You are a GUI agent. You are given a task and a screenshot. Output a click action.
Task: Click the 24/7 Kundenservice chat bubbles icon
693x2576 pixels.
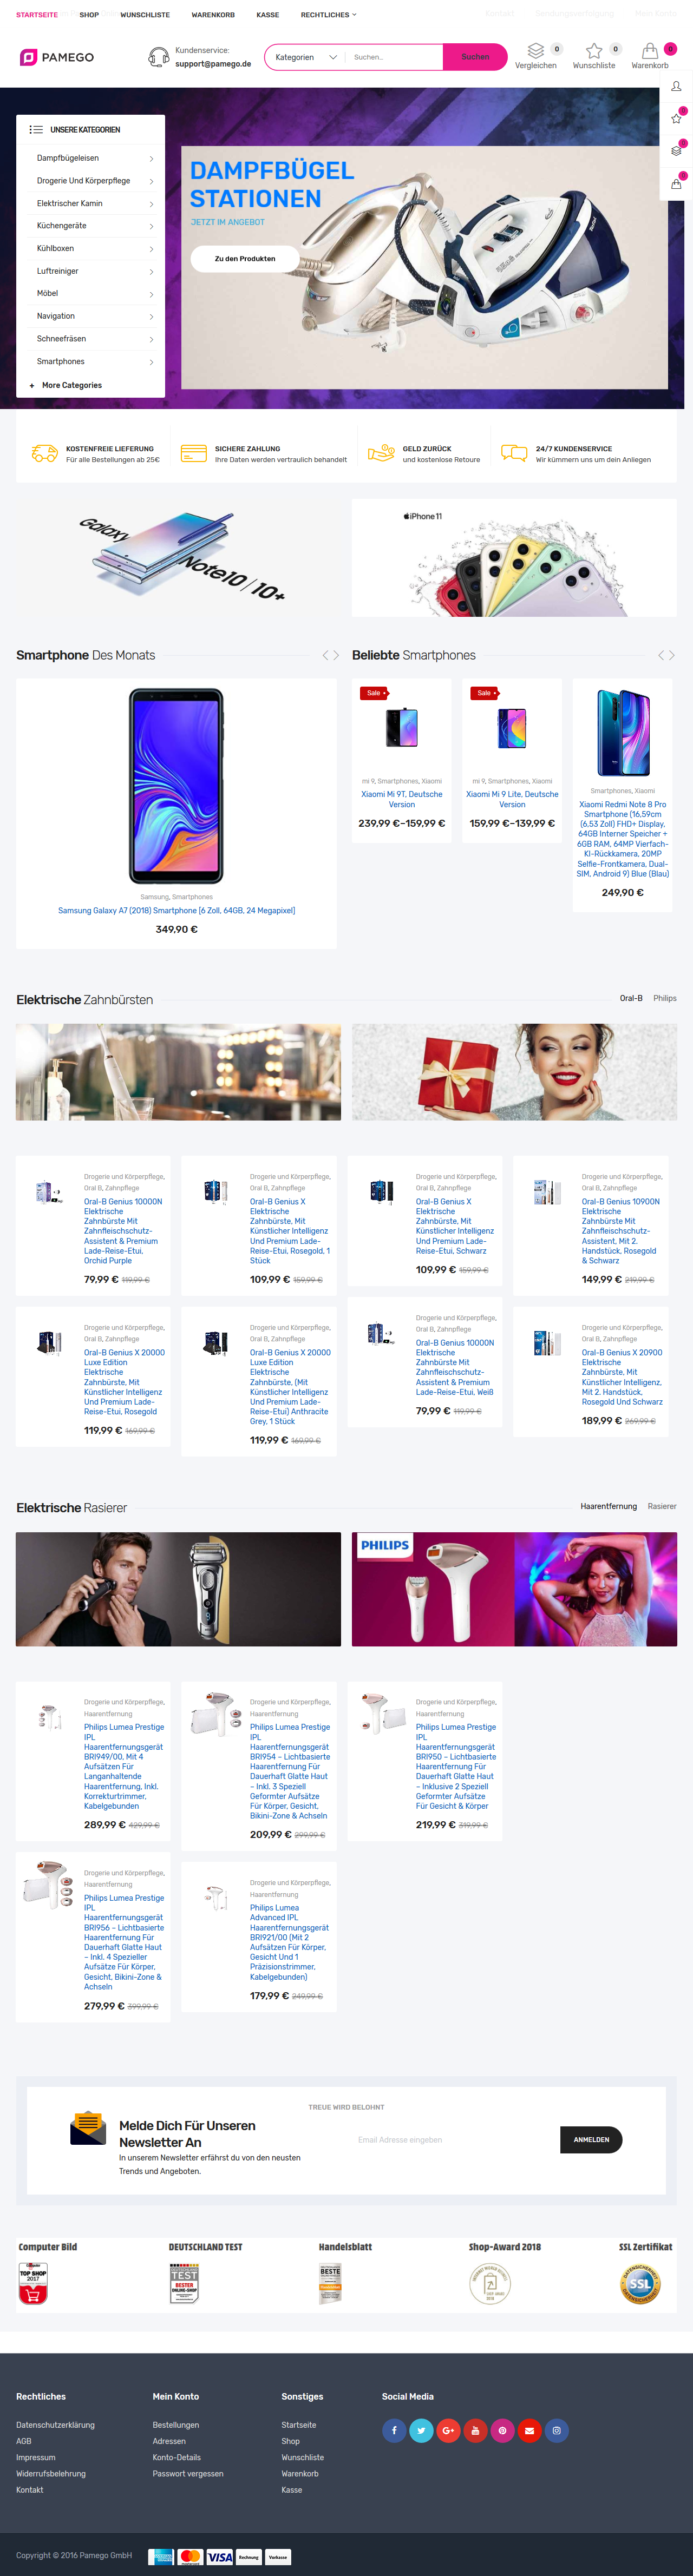514,453
